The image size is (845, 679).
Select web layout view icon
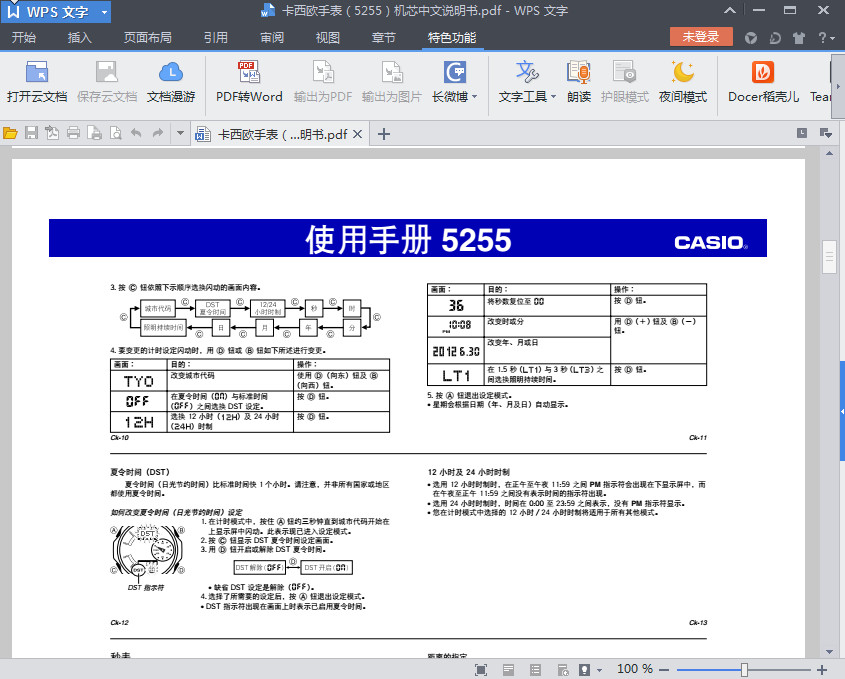click(x=563, y=670)
